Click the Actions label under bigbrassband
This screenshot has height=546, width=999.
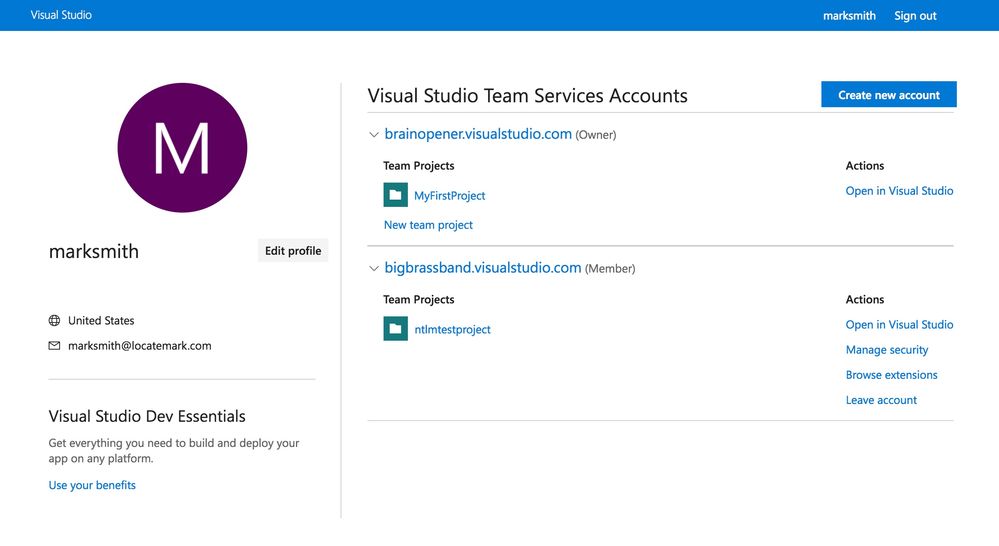[865, 299]
